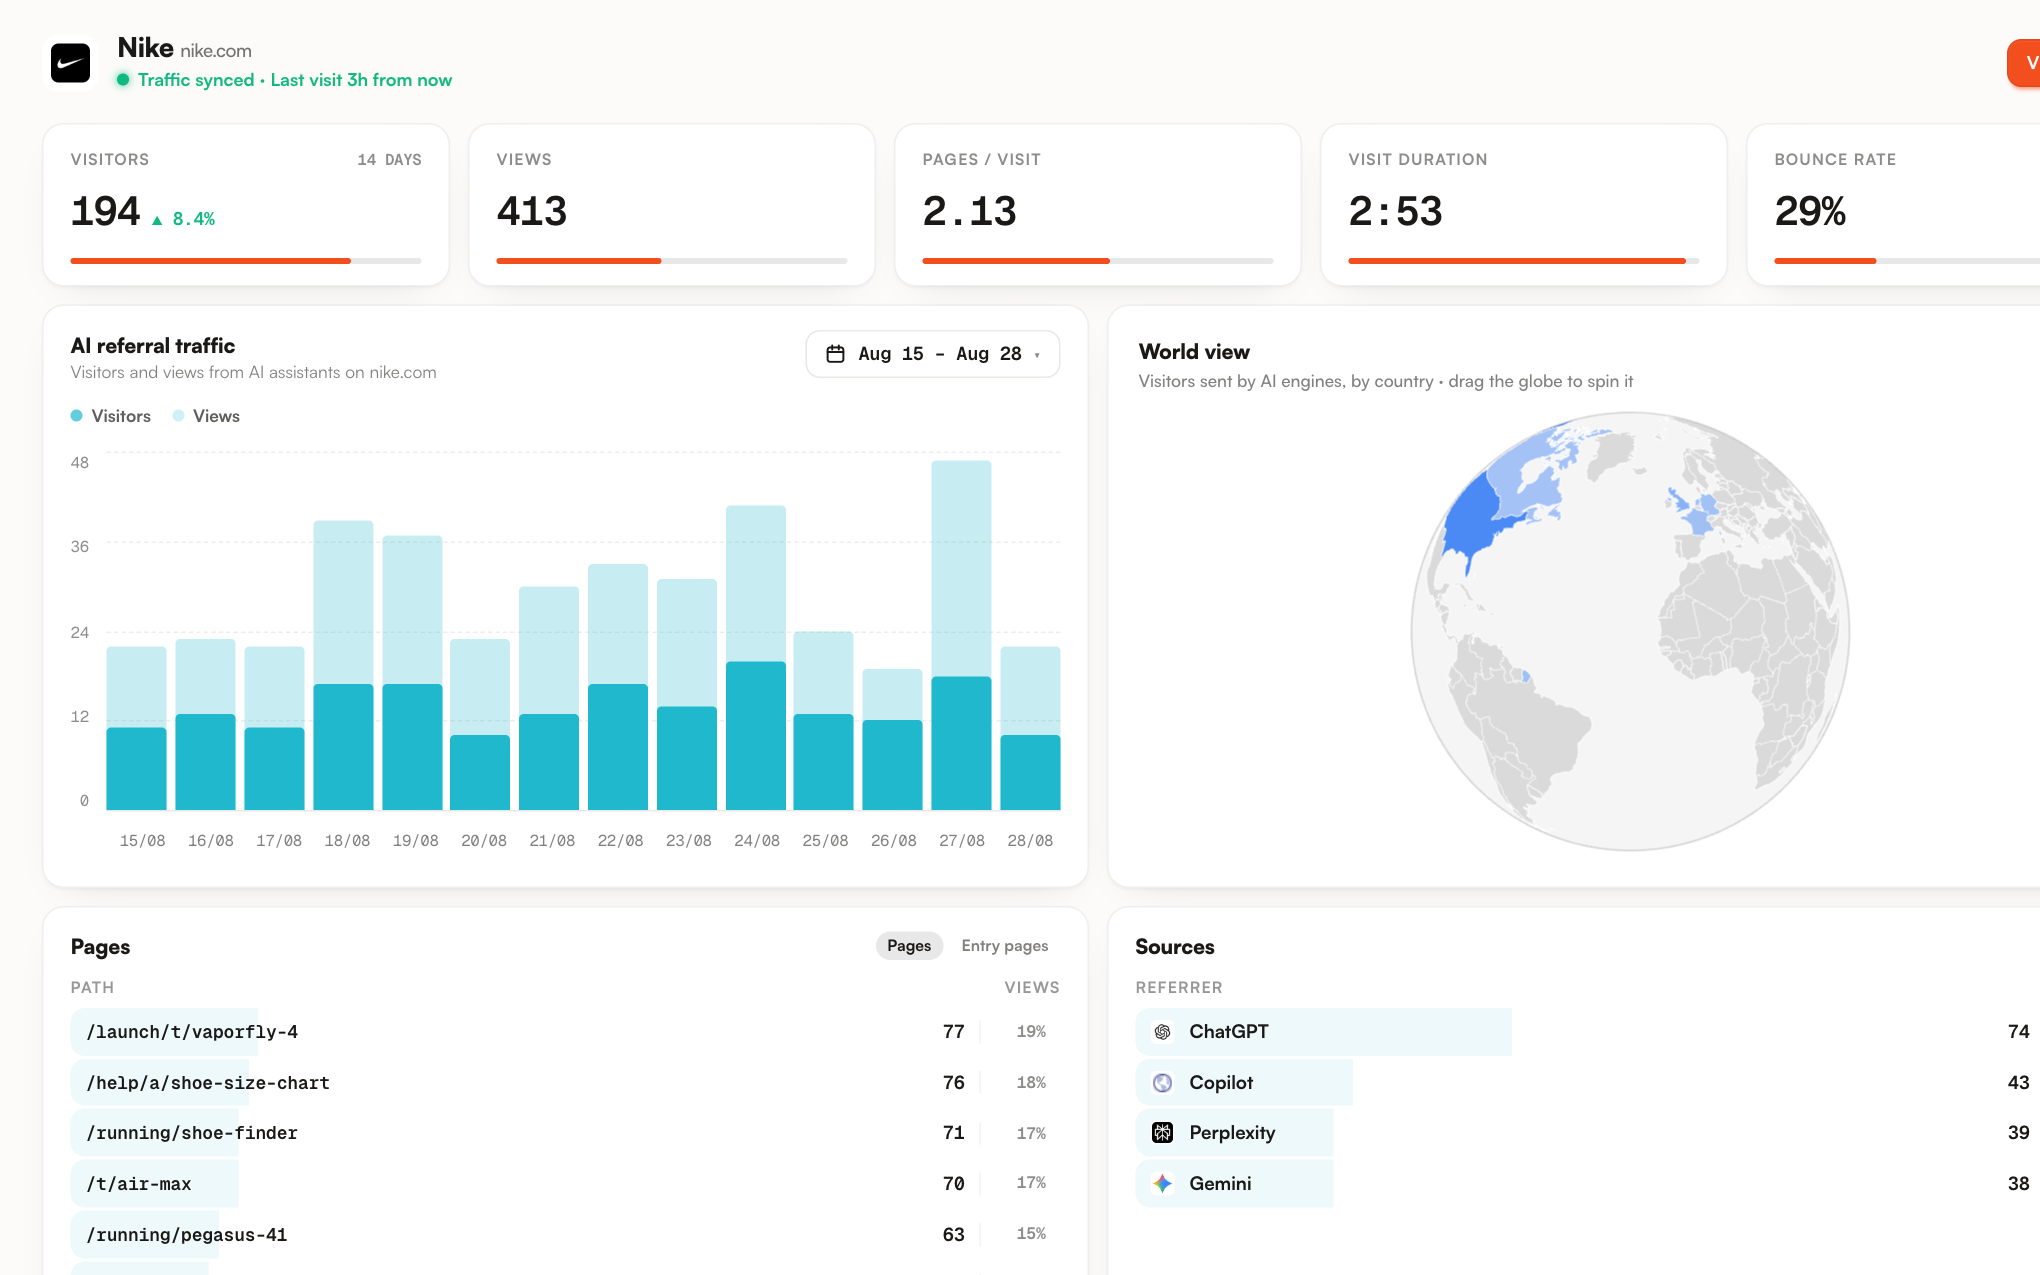Click the 19% share for vaporfly-4

tap(1031, 1032)
